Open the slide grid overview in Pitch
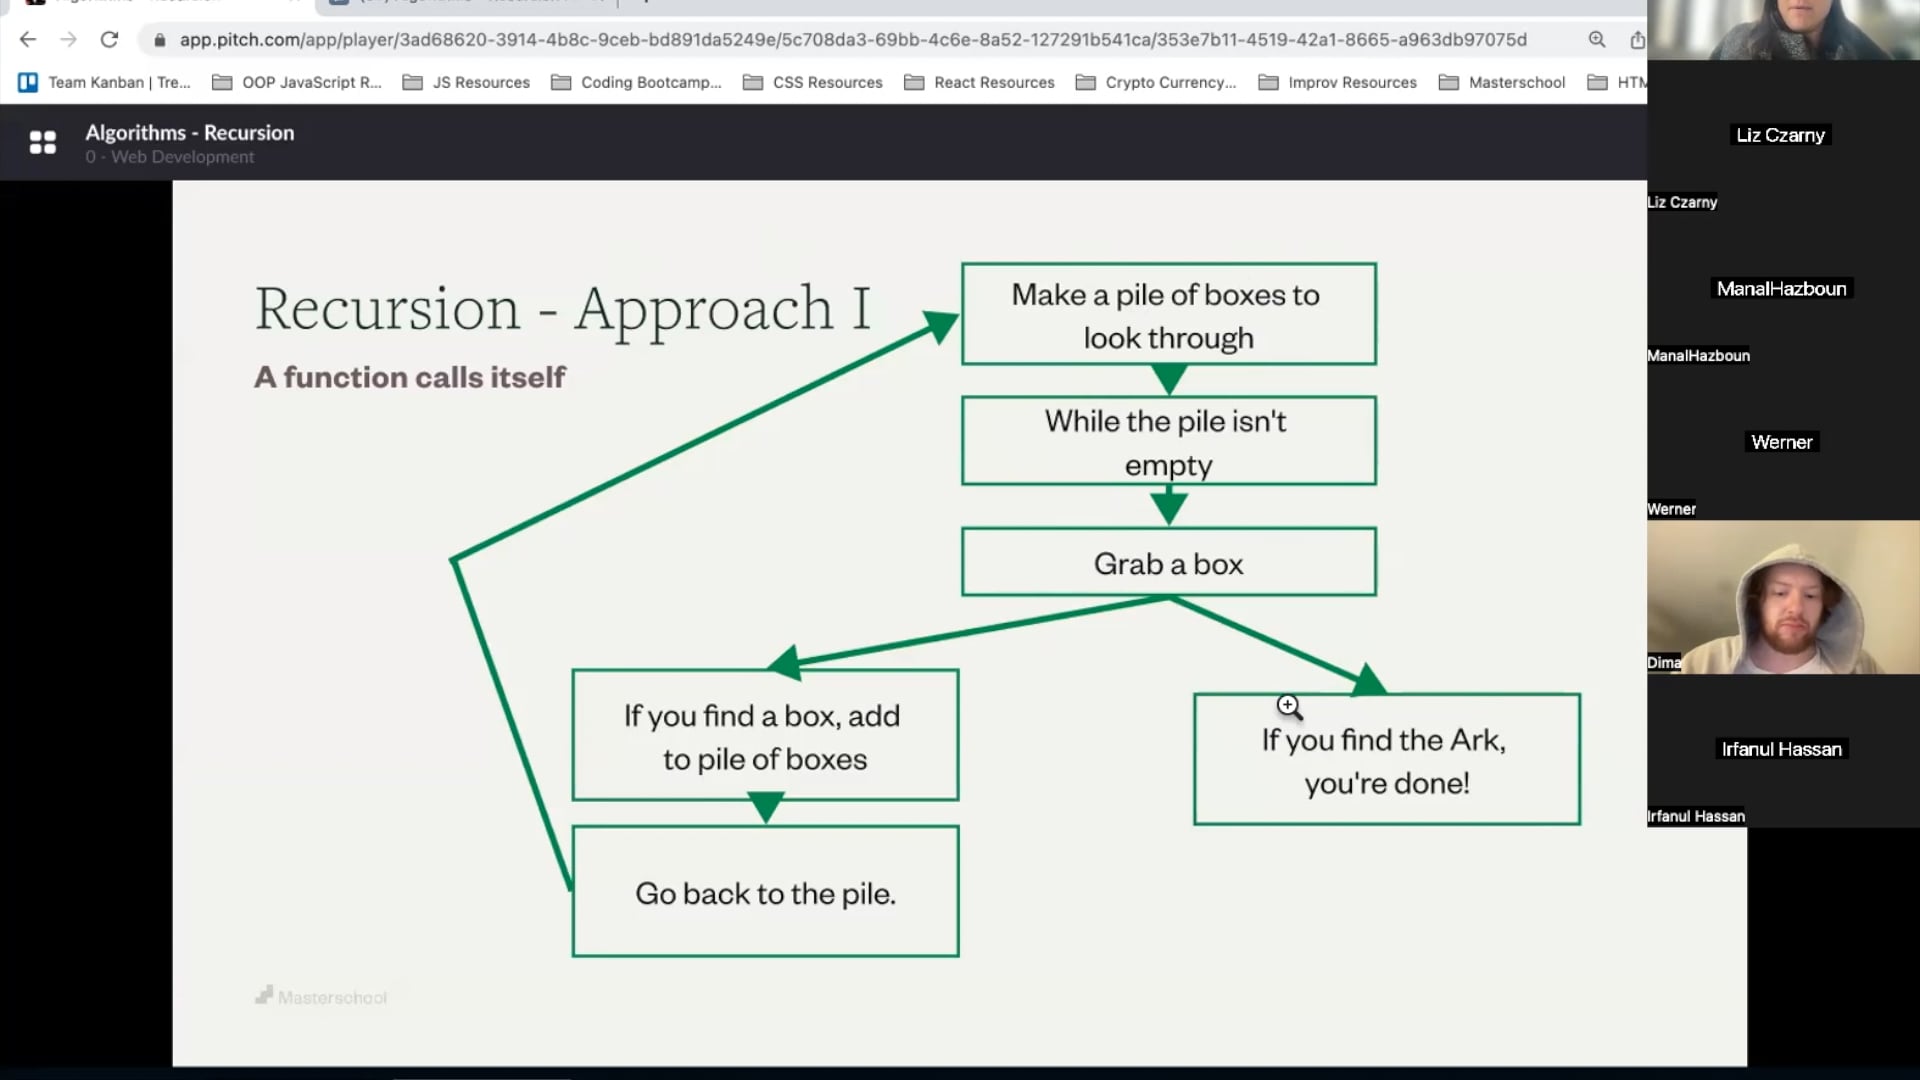 point(43,142)
